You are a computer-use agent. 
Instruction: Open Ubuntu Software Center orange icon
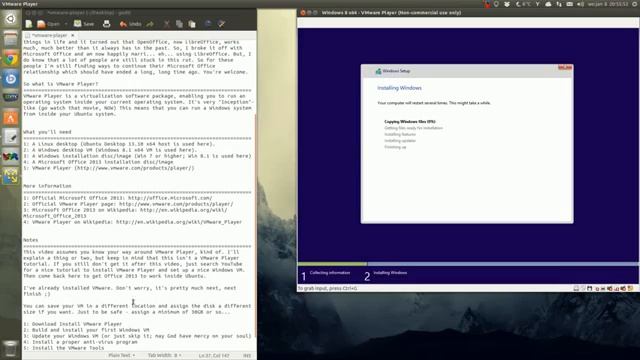pyautogui.click(x=11, y=118)
